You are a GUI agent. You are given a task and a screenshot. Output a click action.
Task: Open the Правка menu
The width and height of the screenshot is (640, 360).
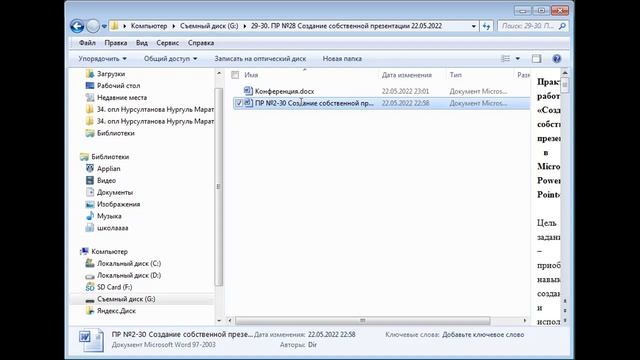116,43
